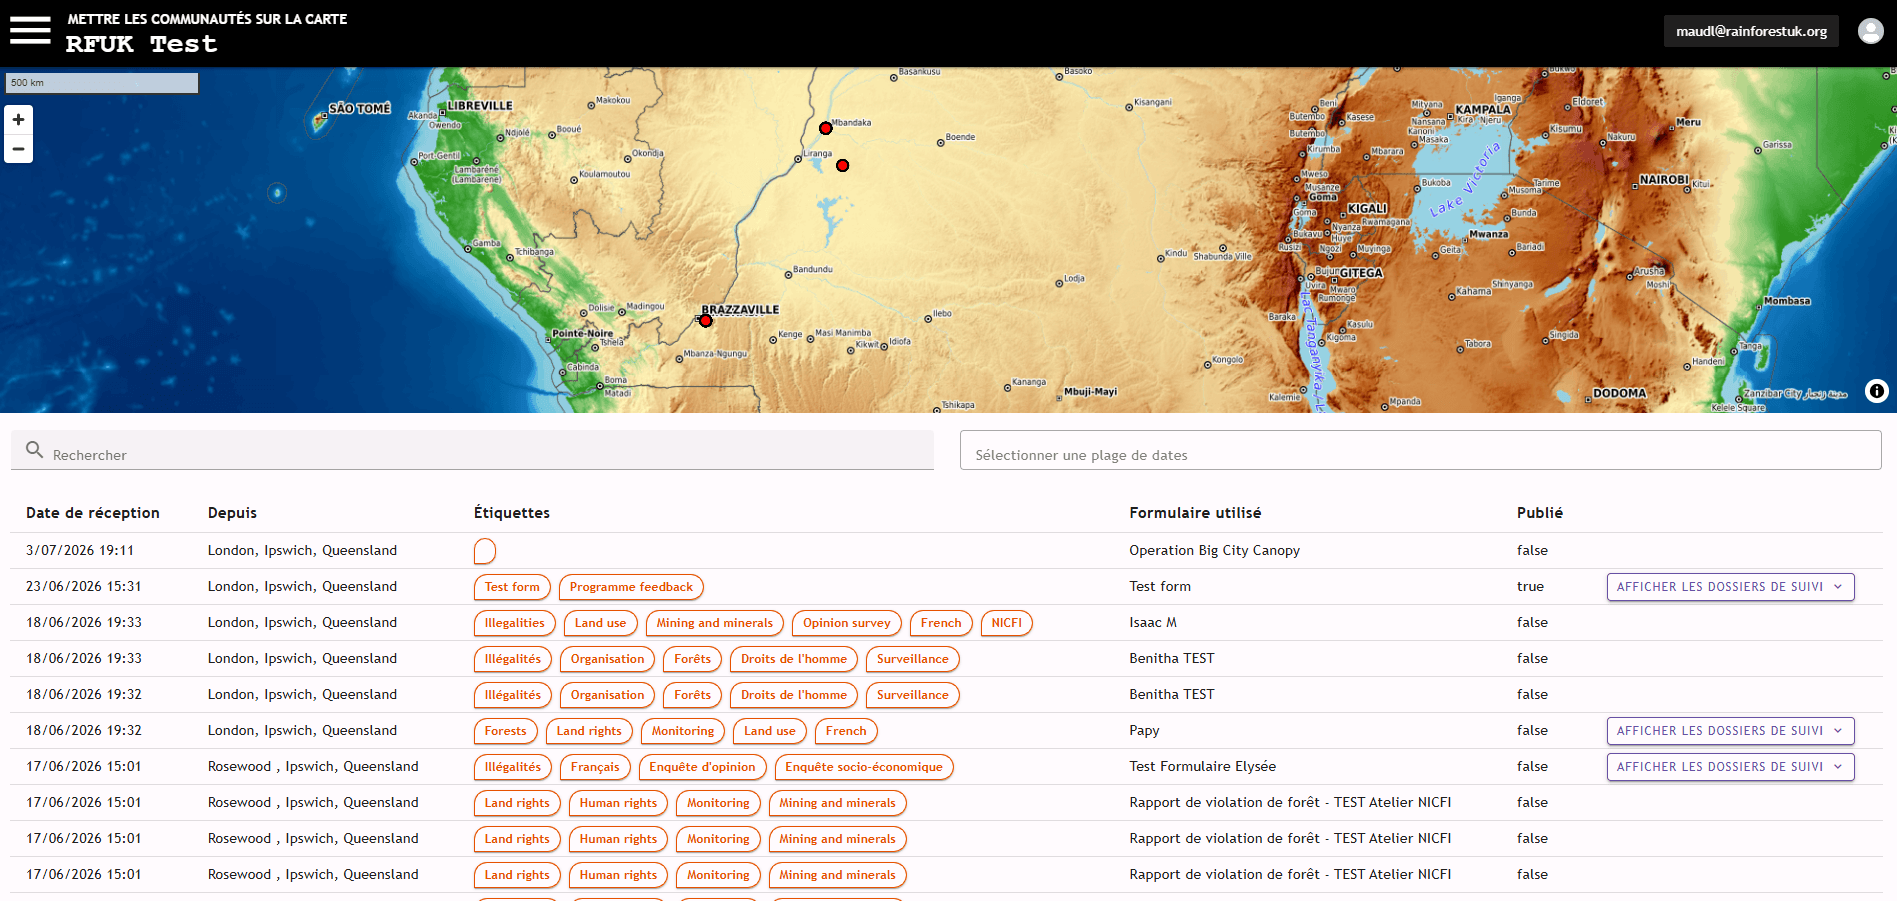The image size is (1897, 901).
Task: Click Nairobi label on the map
Action: click(1664, 180)
